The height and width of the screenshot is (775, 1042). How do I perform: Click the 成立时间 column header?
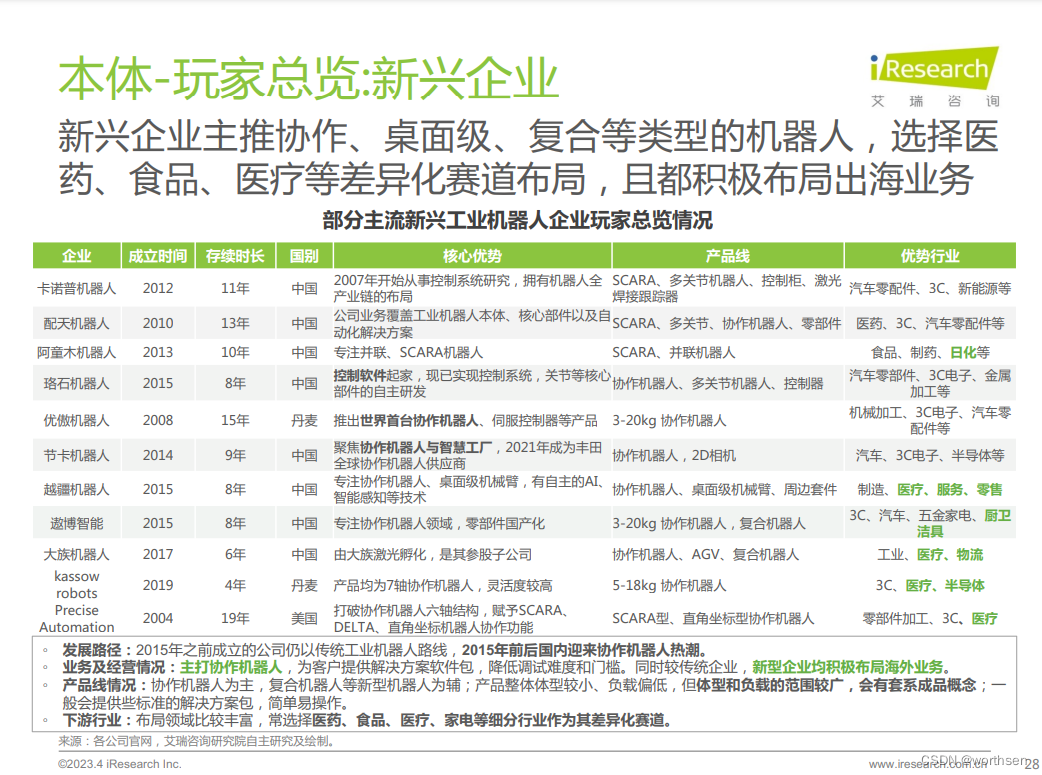point(157,256)
